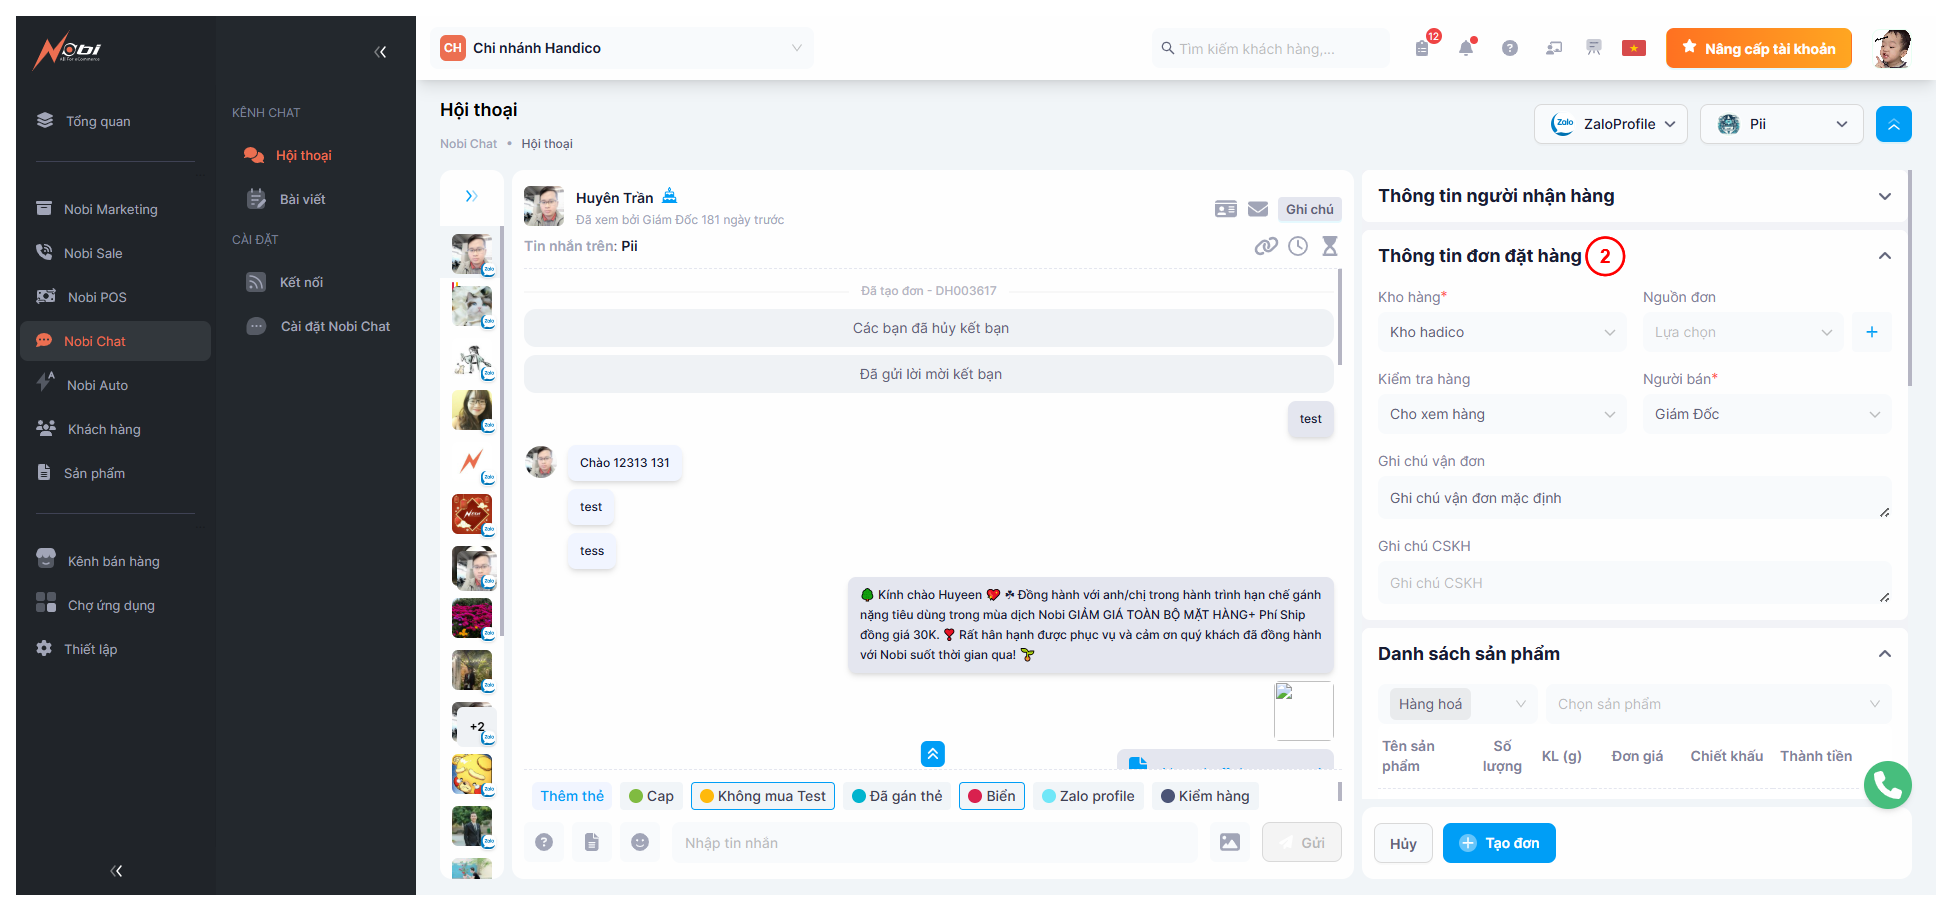Click the image attachment icon beside Gửi
This screenshot has height=909, width=1950.
tap(1230, 842)
